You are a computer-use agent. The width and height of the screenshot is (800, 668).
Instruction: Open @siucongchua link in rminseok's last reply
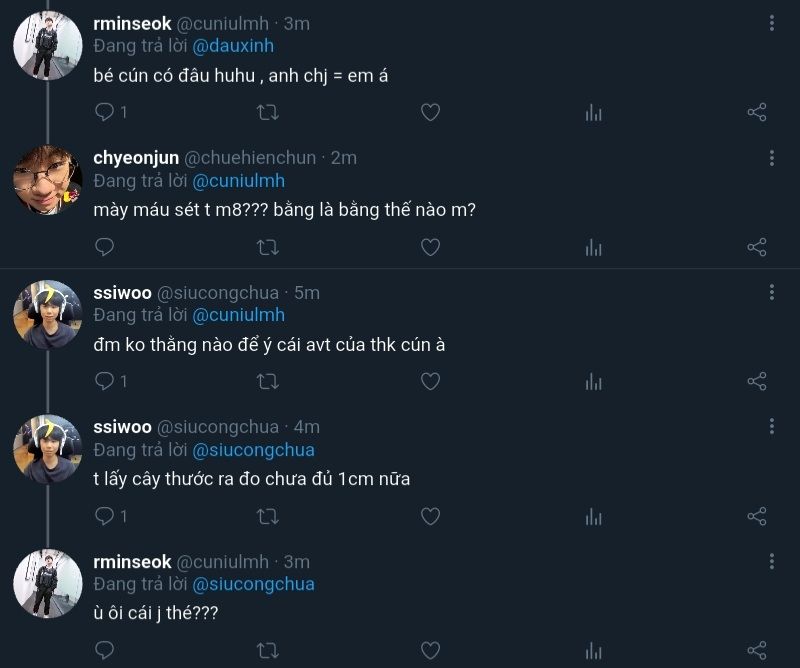pyautogui.click(x=253, y=584)
